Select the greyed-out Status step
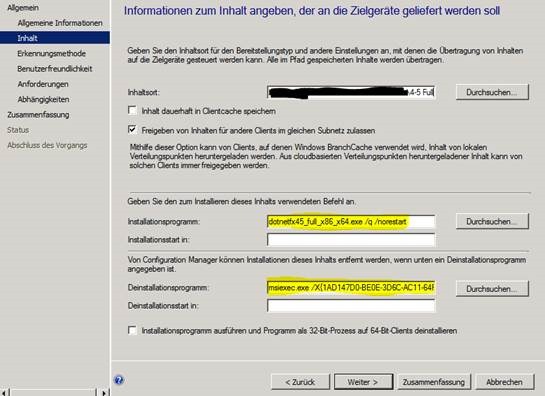Image resolution: width=545 pixels, height=396 pixels. tap(18, 130)
